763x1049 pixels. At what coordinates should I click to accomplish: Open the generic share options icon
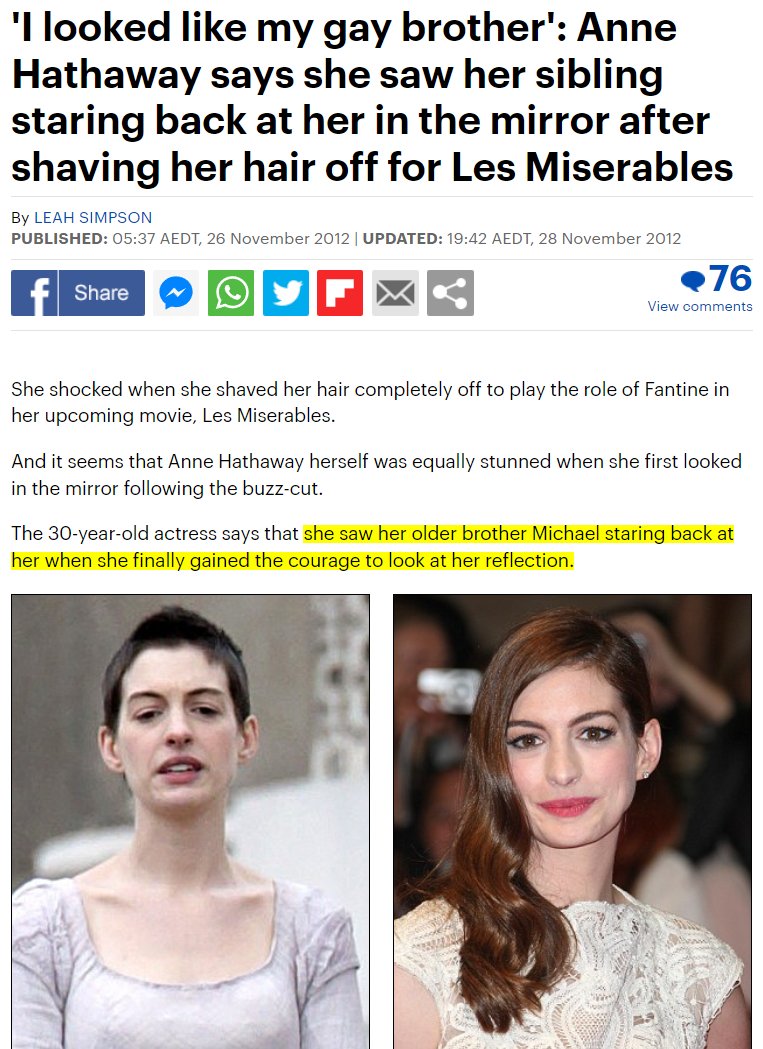point(450,293)
